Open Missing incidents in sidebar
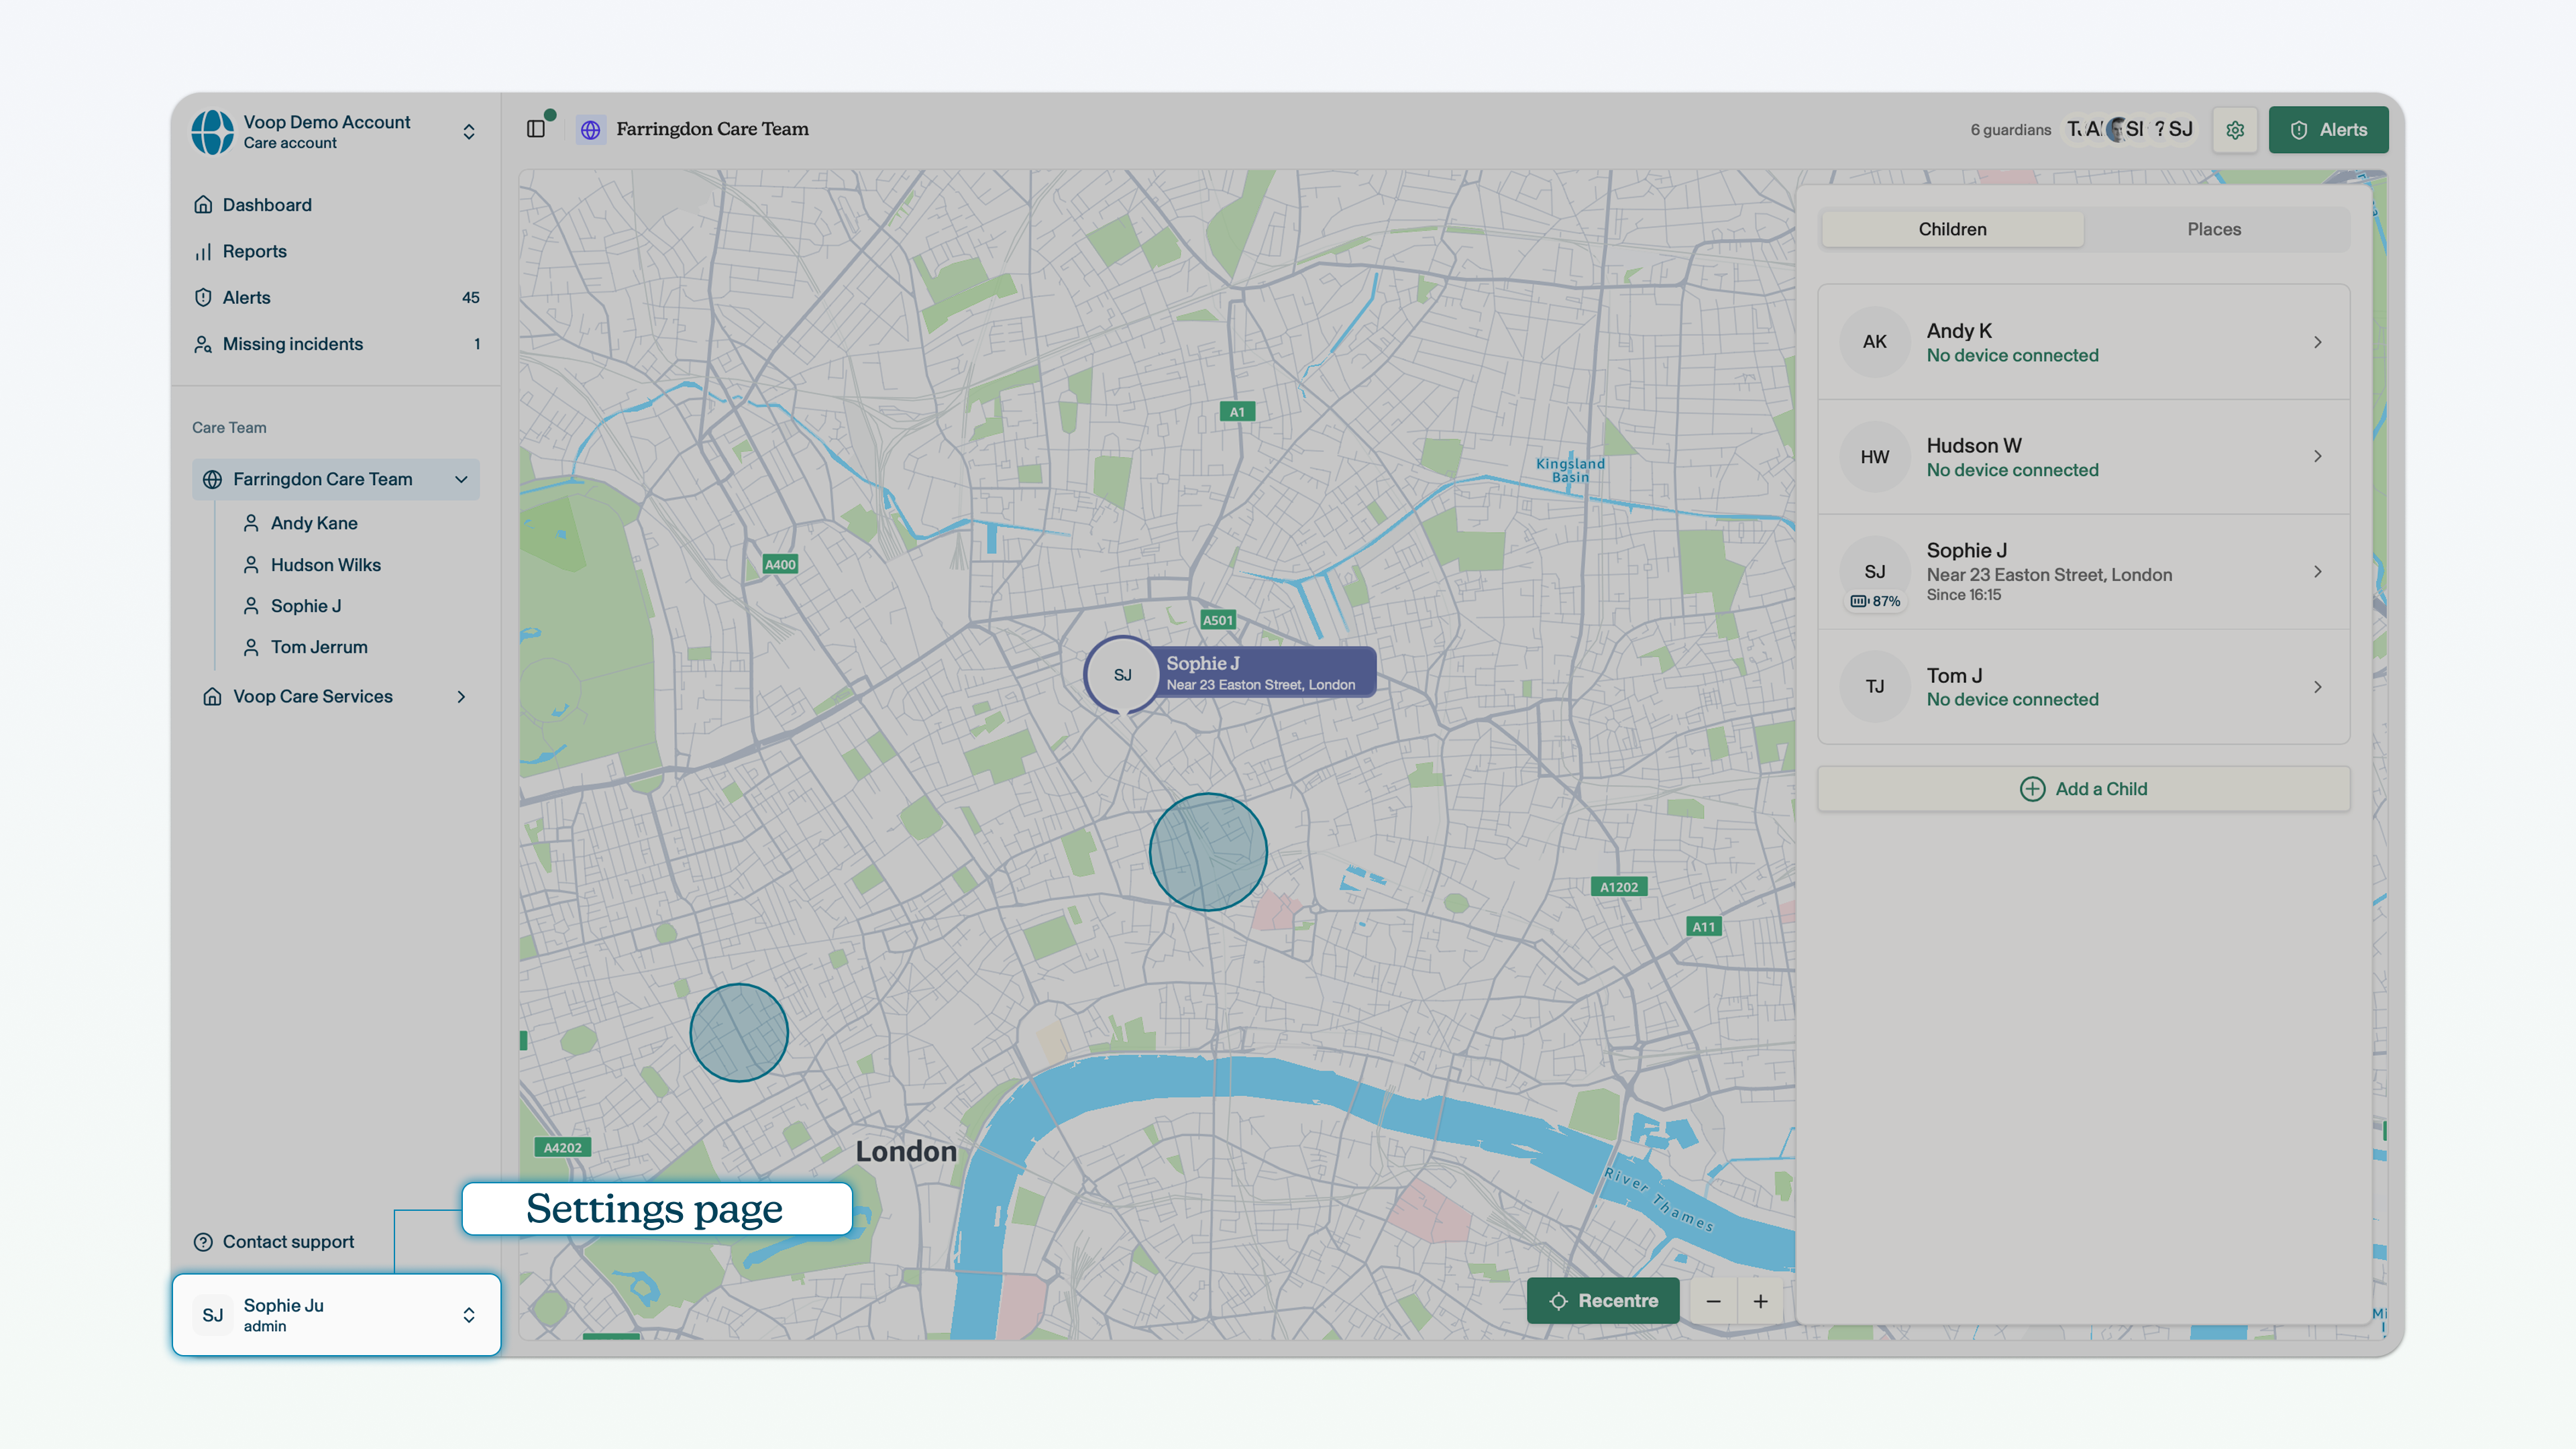Viewport: 2576px width, 1449px height. (x=335, y=344)
